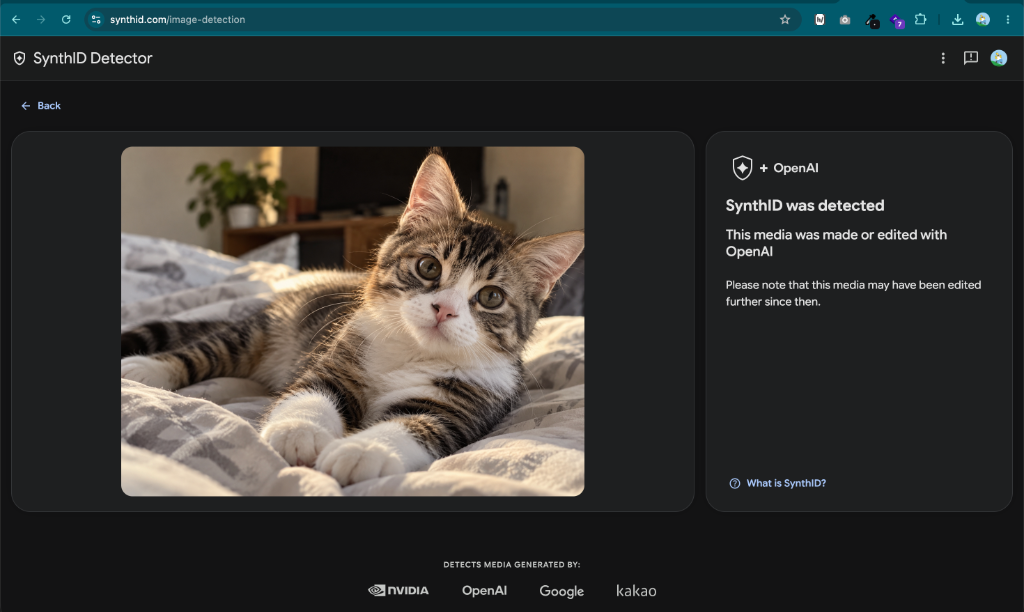
Task: Click the kitten image preview
Action: pyautogui.click(x=353, y=321)
